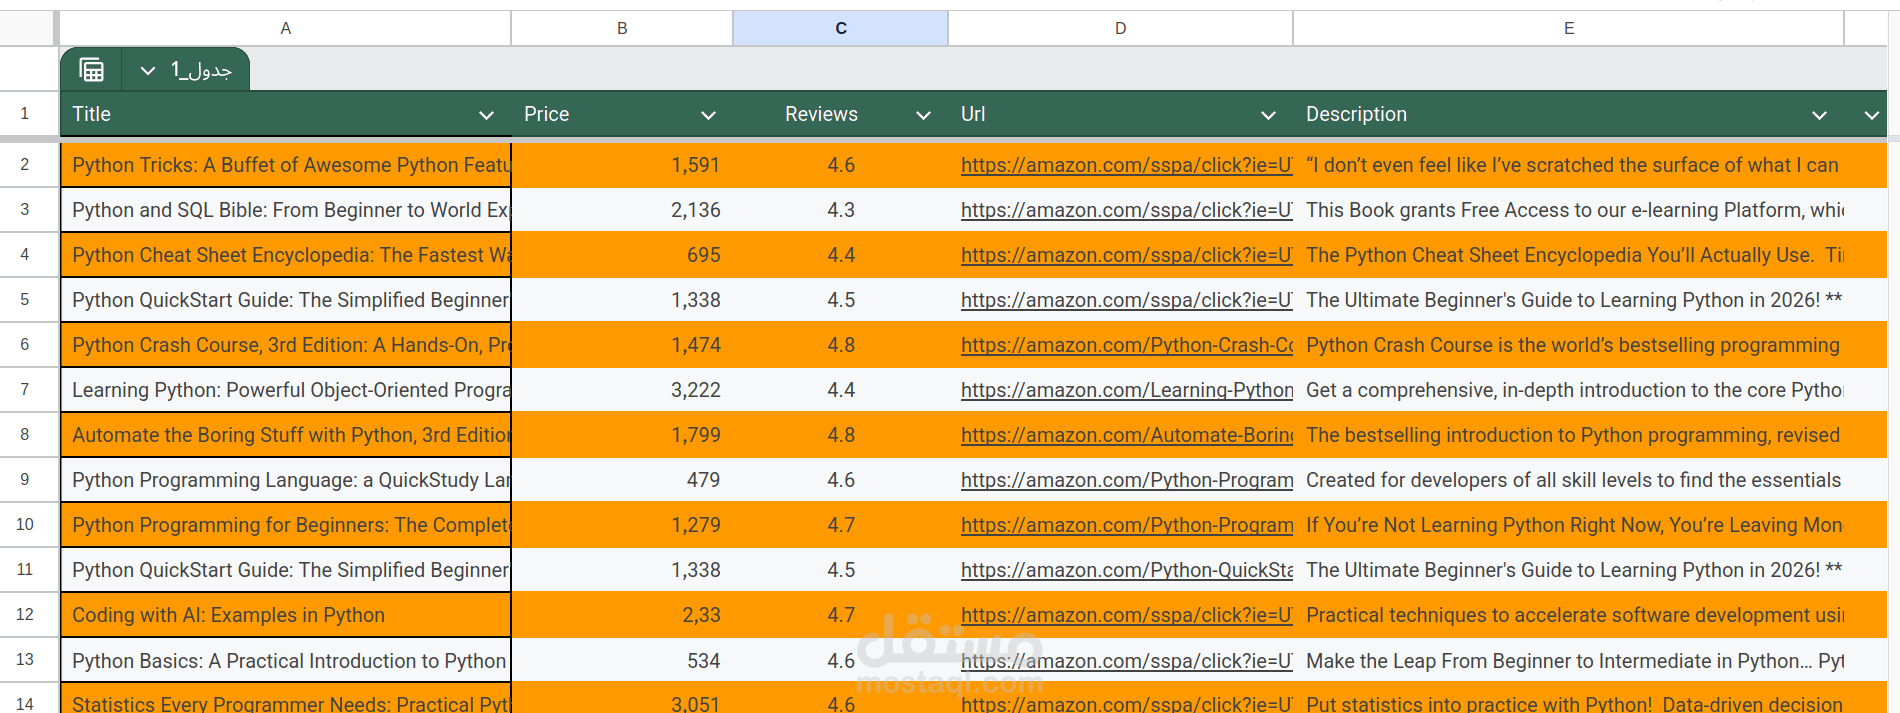Select the description starting 'This Book grants Free Access'
Viewport: 1900px width, 713px height.
[x=1568, y=210]
